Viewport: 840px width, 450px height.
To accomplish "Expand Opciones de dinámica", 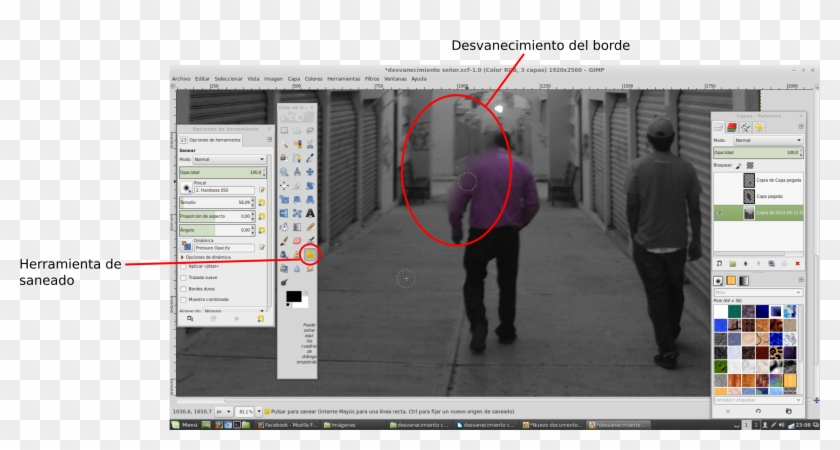I will [183, 257].
